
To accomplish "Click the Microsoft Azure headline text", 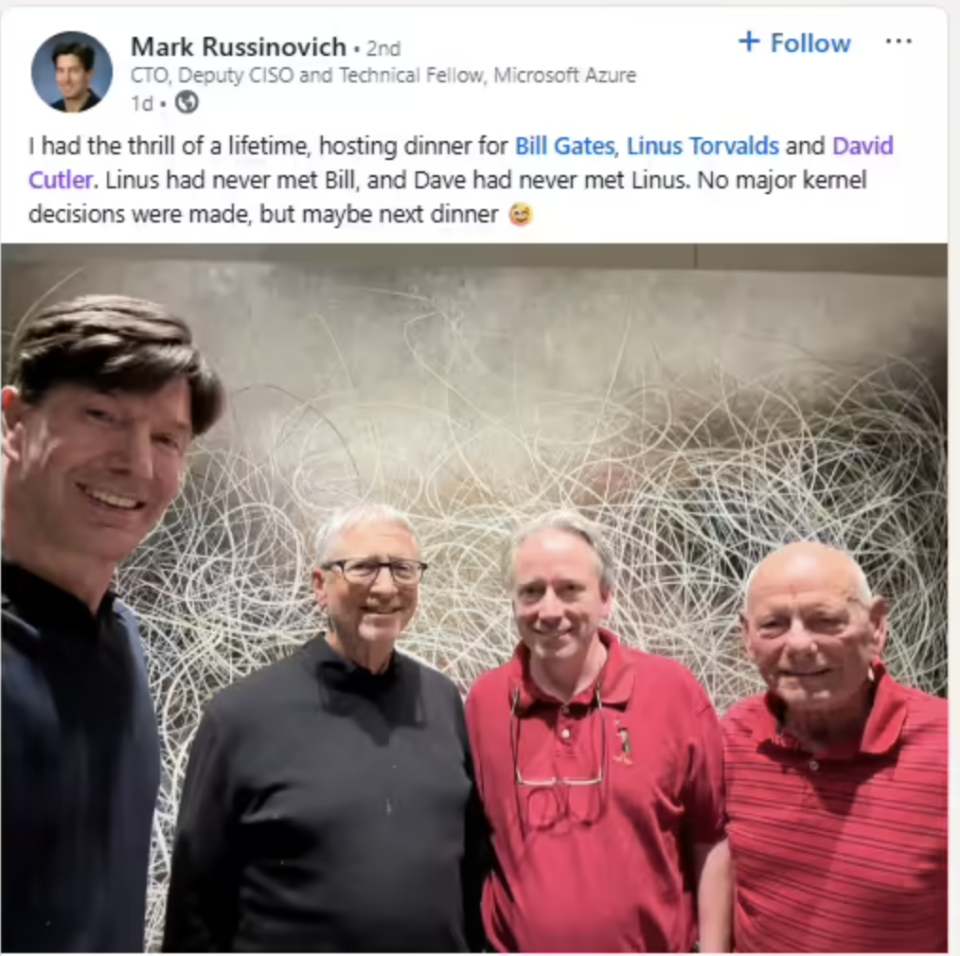I will point(564,75).
